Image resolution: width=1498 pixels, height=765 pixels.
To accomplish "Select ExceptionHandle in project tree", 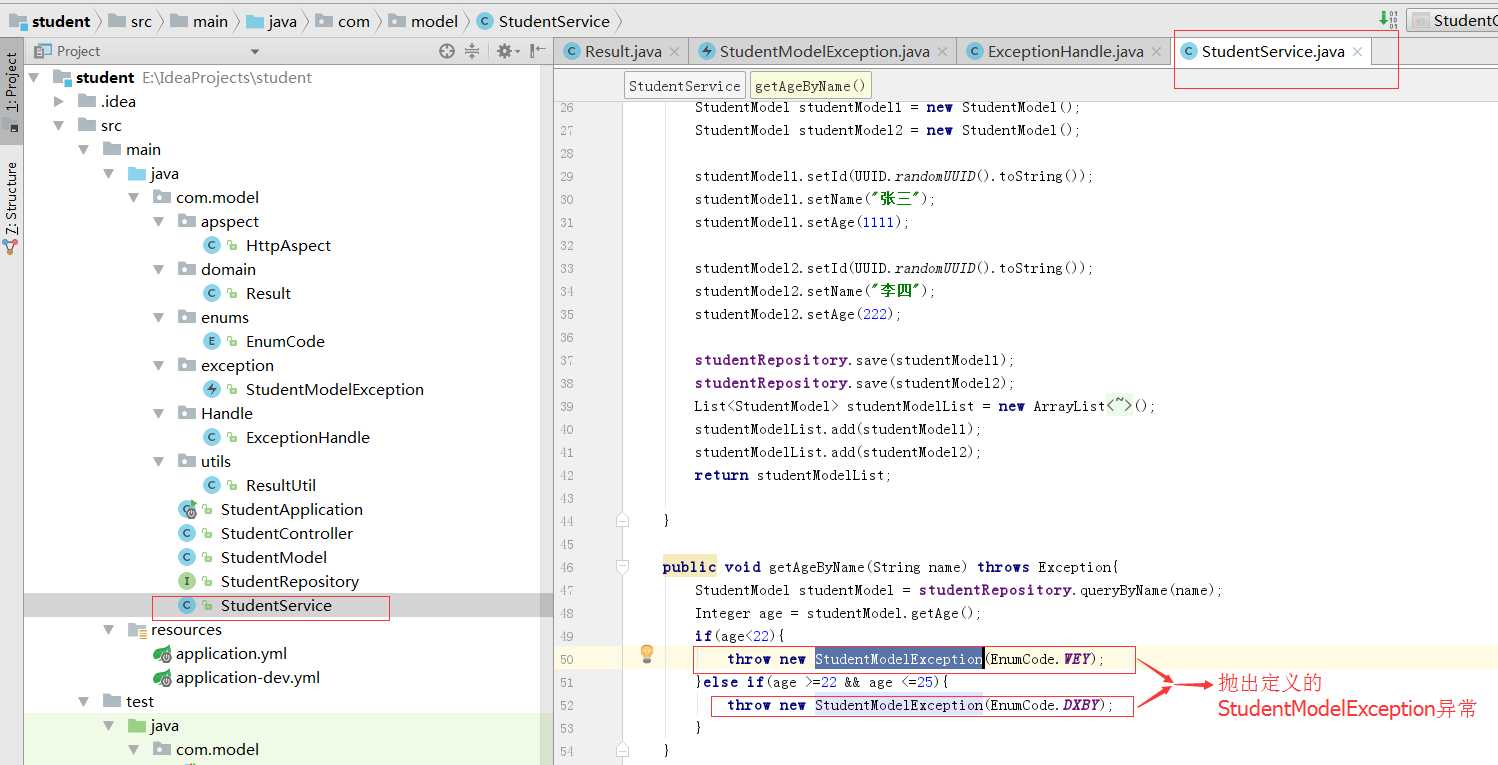I will click(308, 437).
